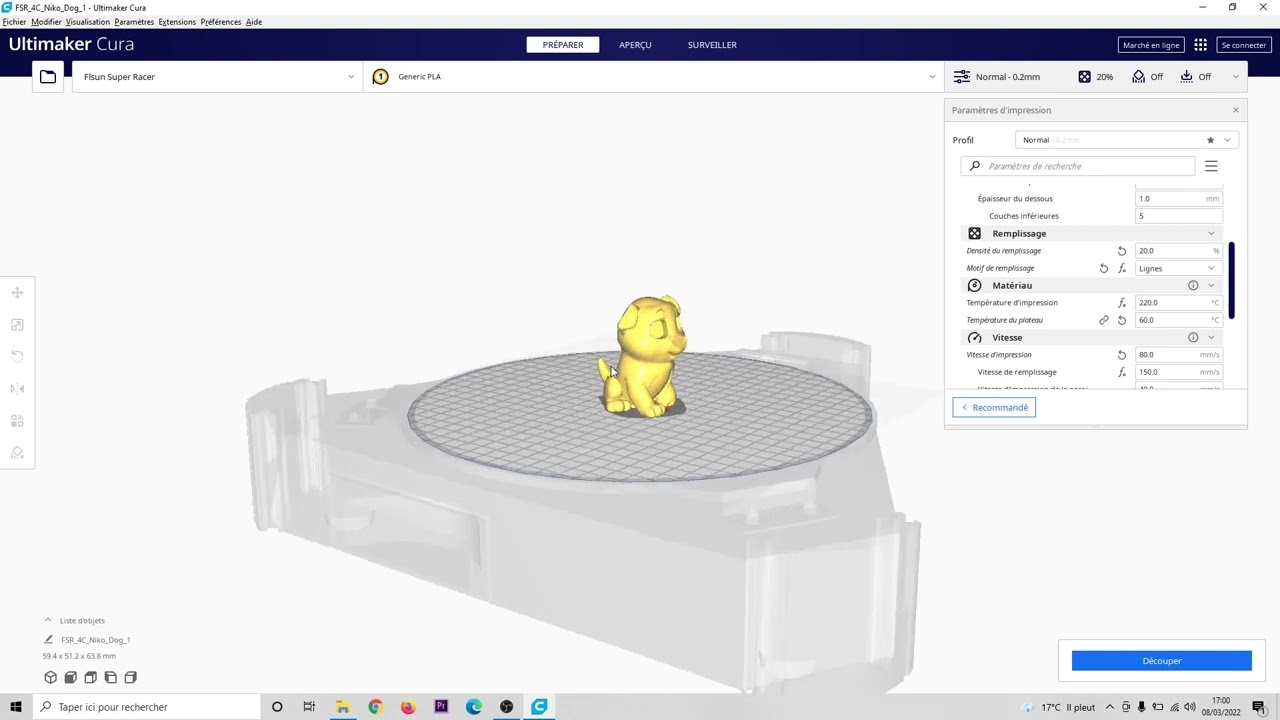
Task: Select the Rotate tool in left toolbar
Action: (x=17, y=357)
